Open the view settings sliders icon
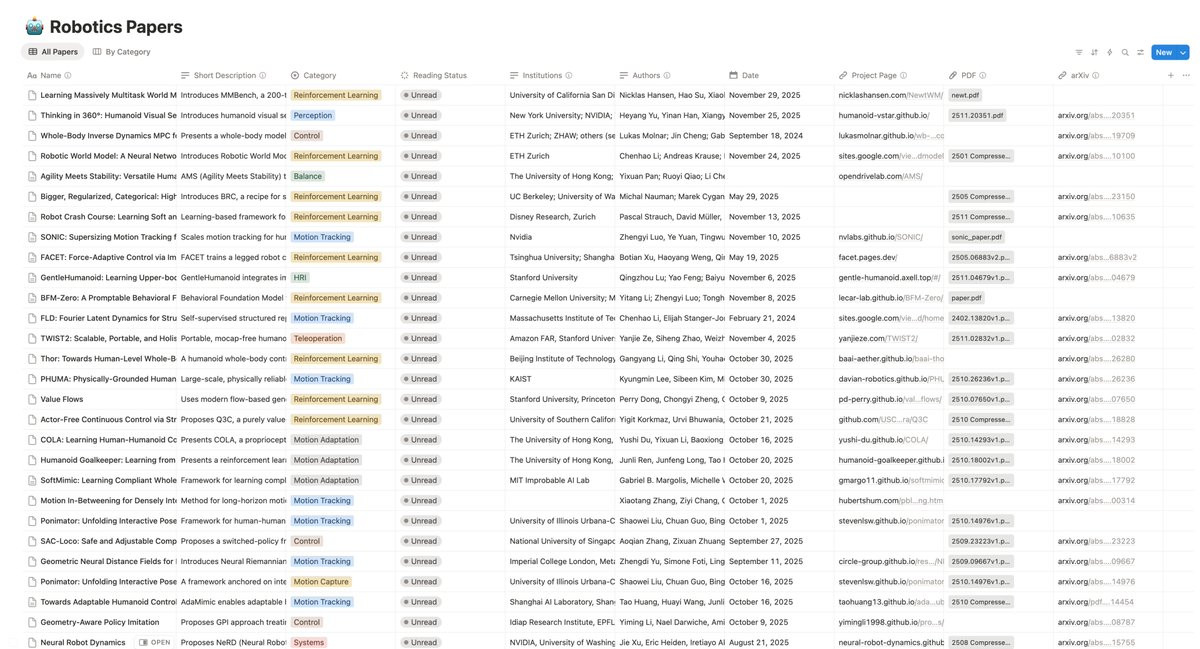This screenshot has height=649, width=1200. click(x=1140, y=52)
